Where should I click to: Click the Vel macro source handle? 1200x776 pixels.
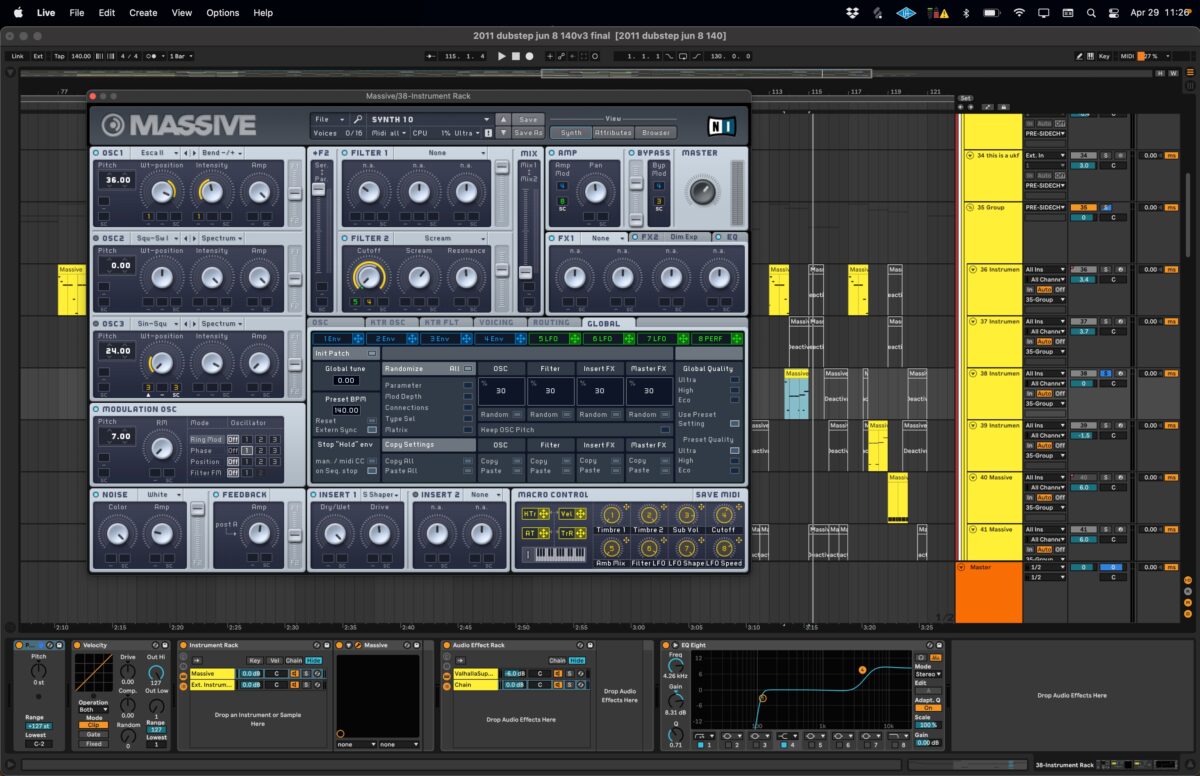tap(581, 514)
